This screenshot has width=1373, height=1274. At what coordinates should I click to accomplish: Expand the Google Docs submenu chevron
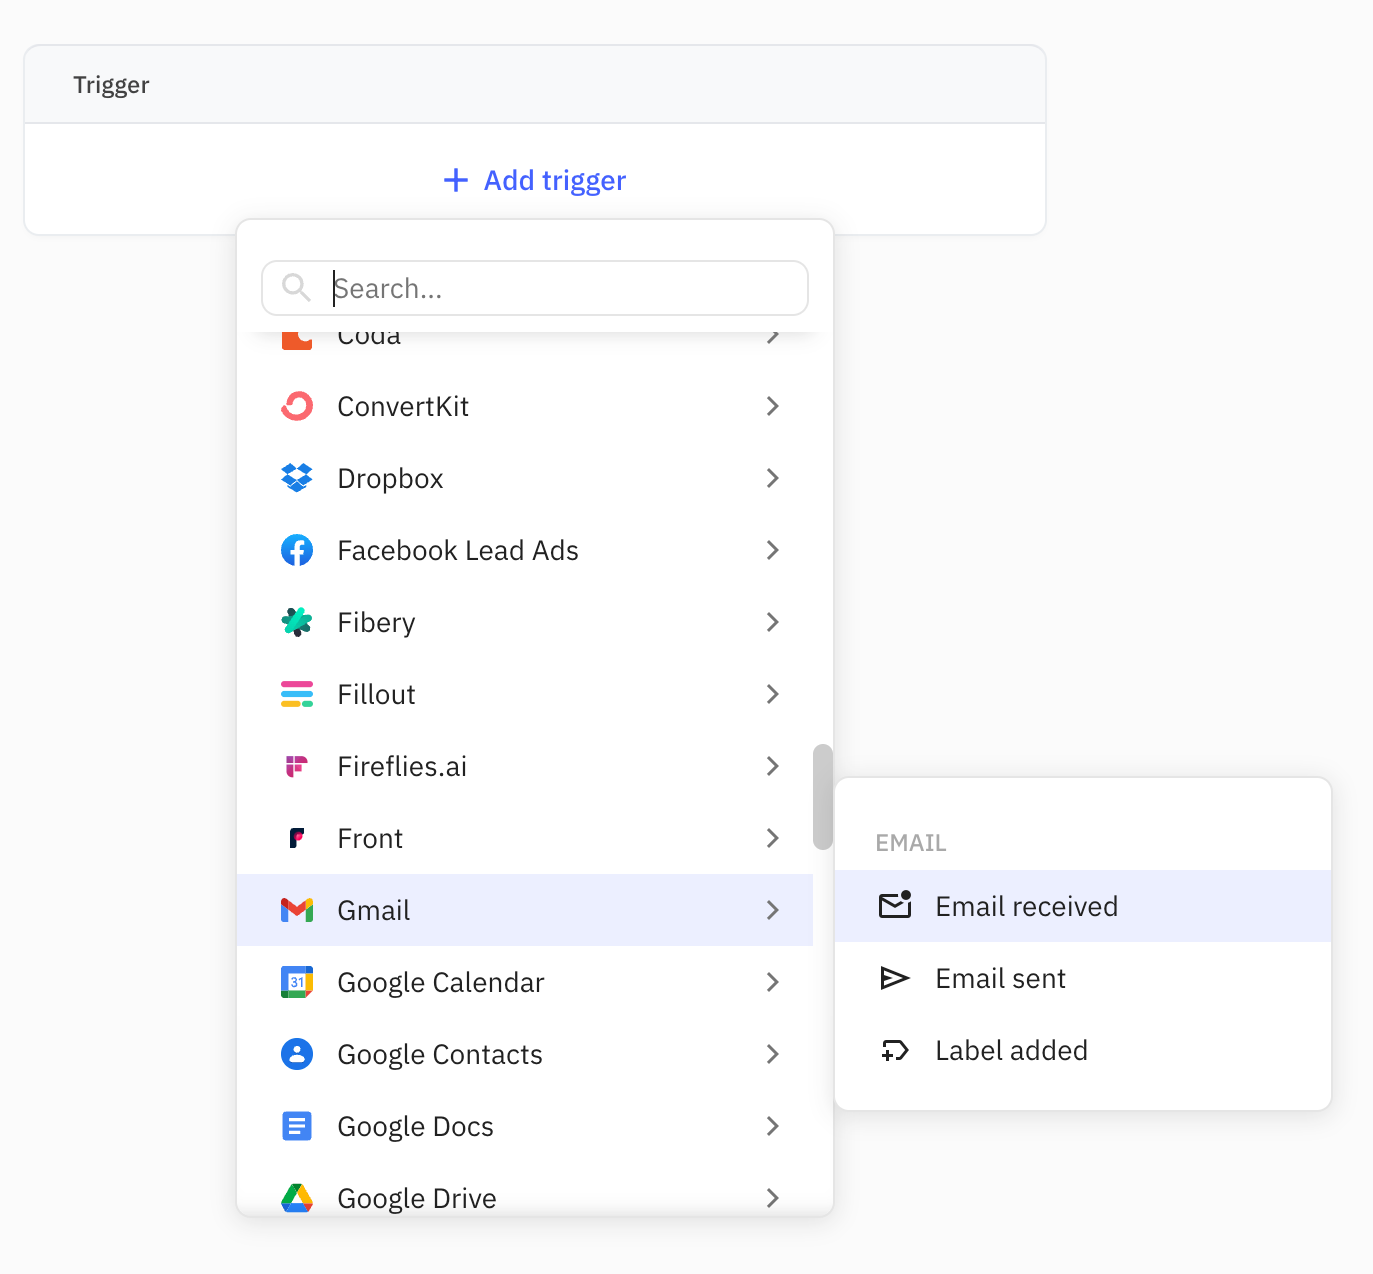click(x=772, y=1126)
